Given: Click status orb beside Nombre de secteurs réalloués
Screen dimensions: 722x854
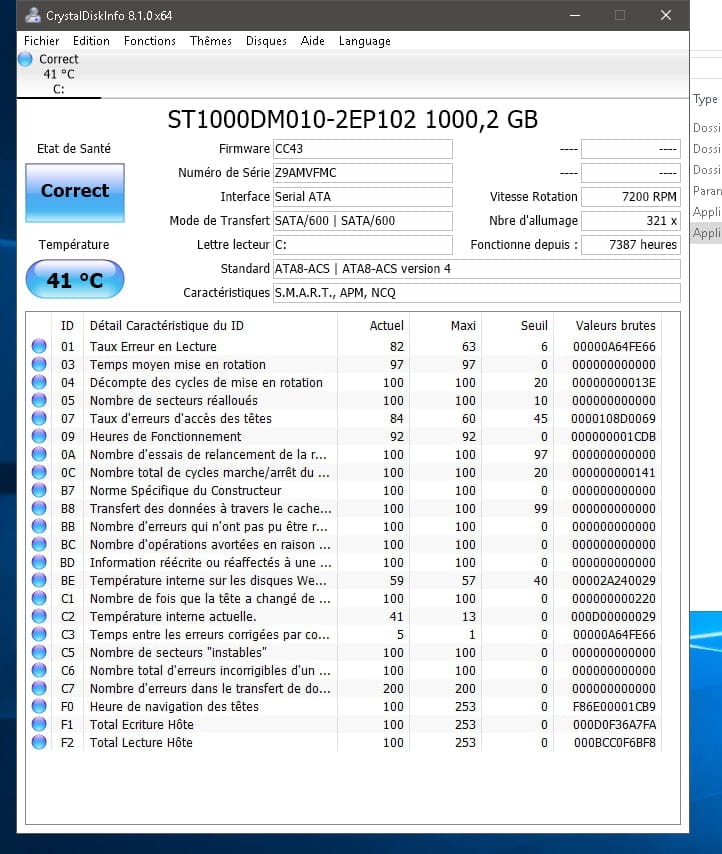Looking at the screenshot, I should pyautogui.click(x=39, y=400).
